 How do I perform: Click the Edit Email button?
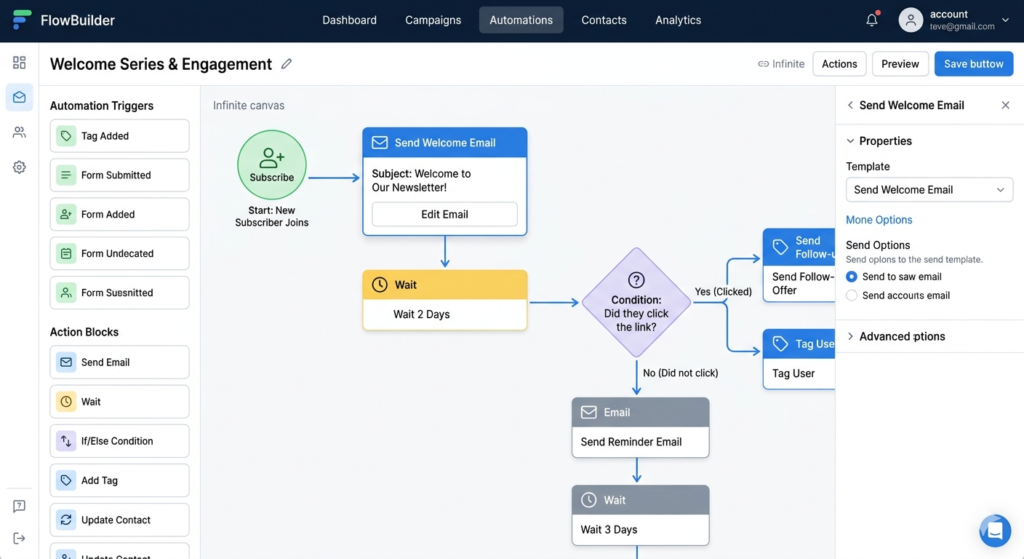[444, 214]
